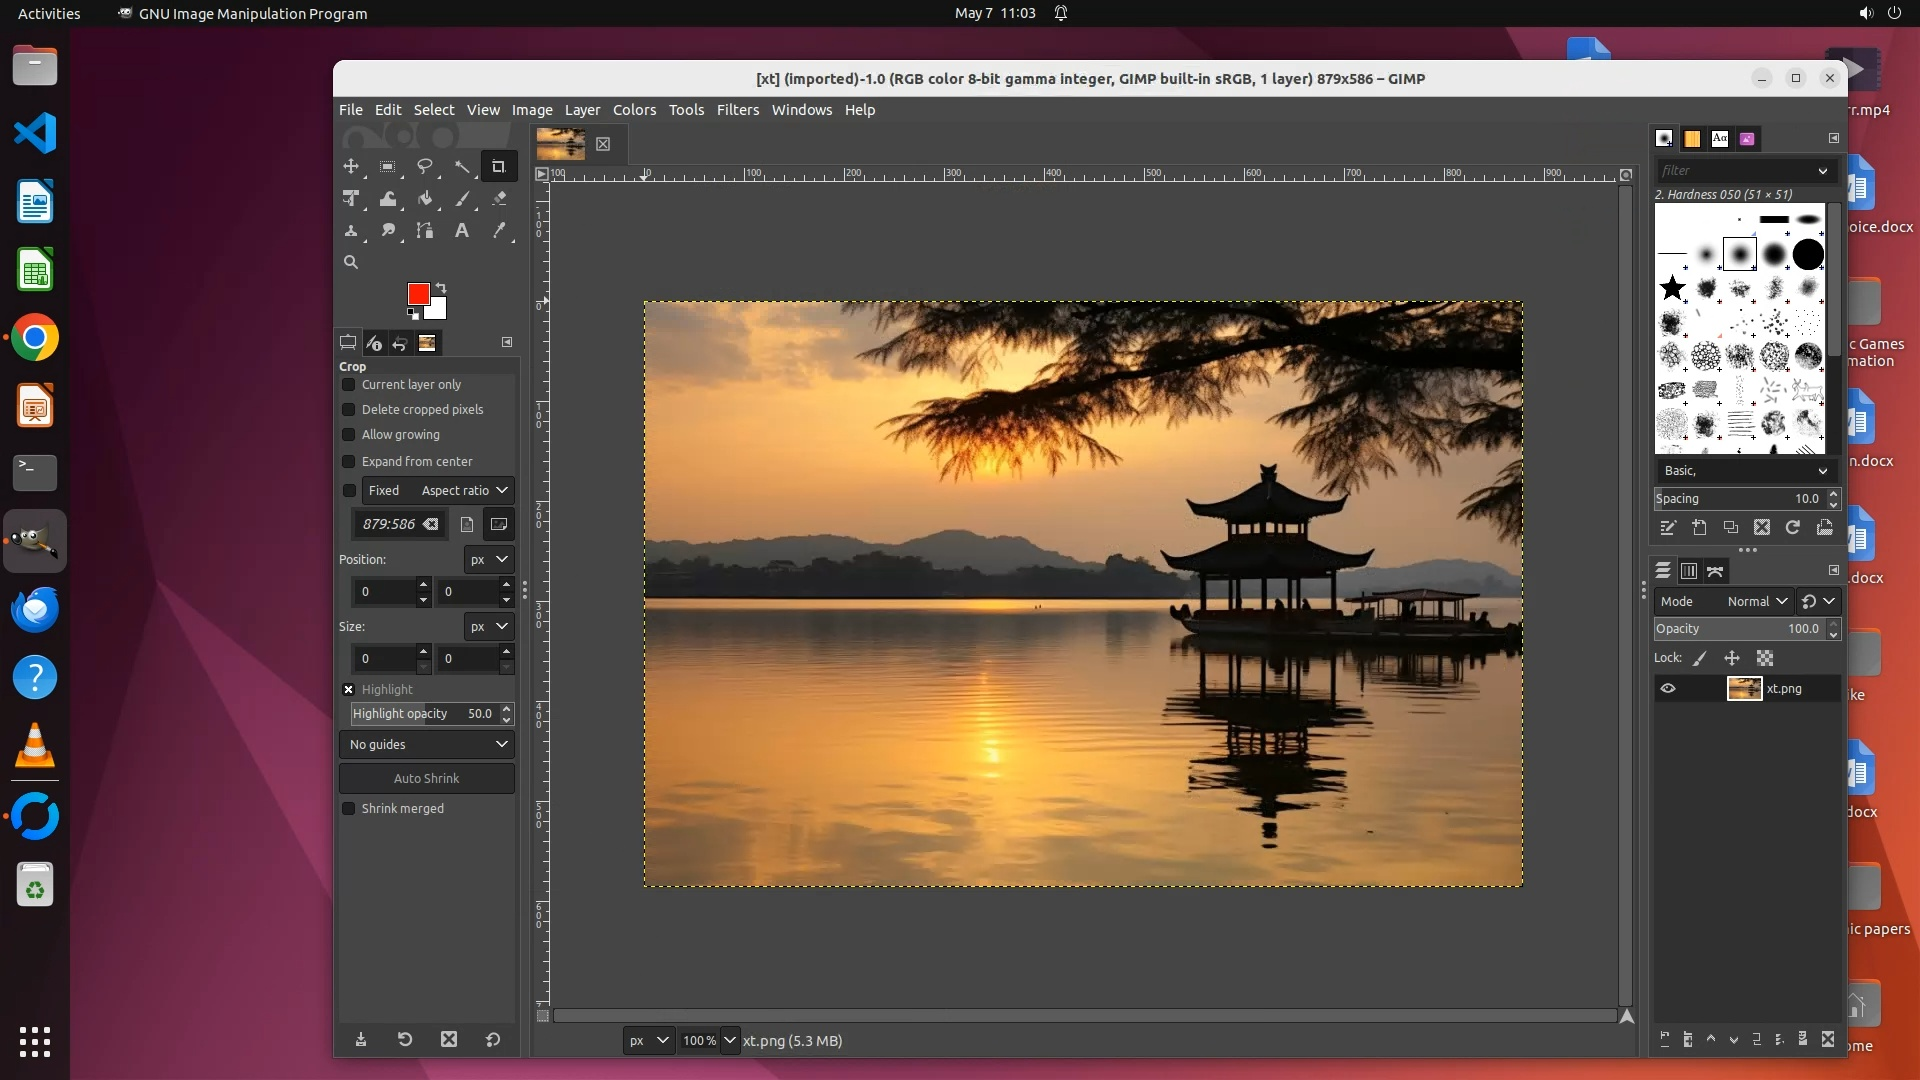Click the red foreground color swatch
Image resolution: width=1920 pixels, height=1080 pixels.
click(x=418, y=293)
